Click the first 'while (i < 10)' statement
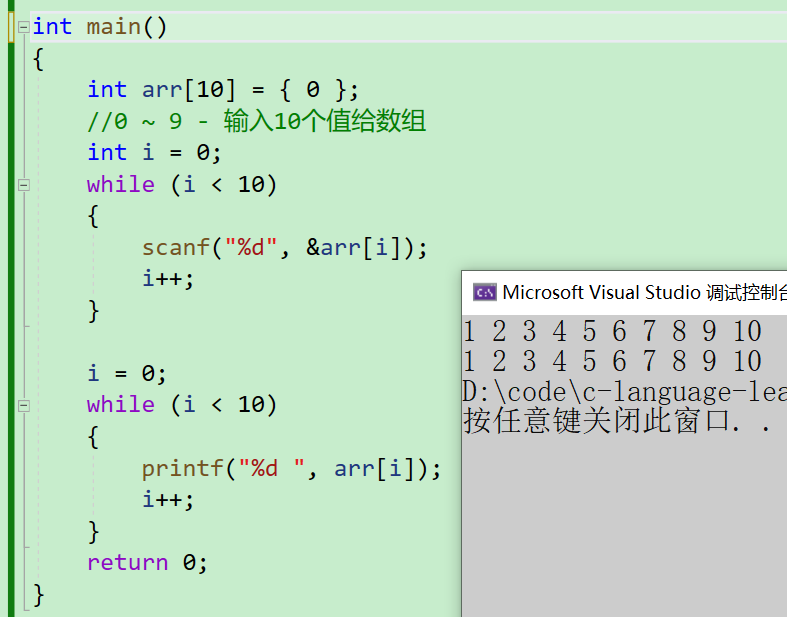The image size is (787, 617). 182,185
